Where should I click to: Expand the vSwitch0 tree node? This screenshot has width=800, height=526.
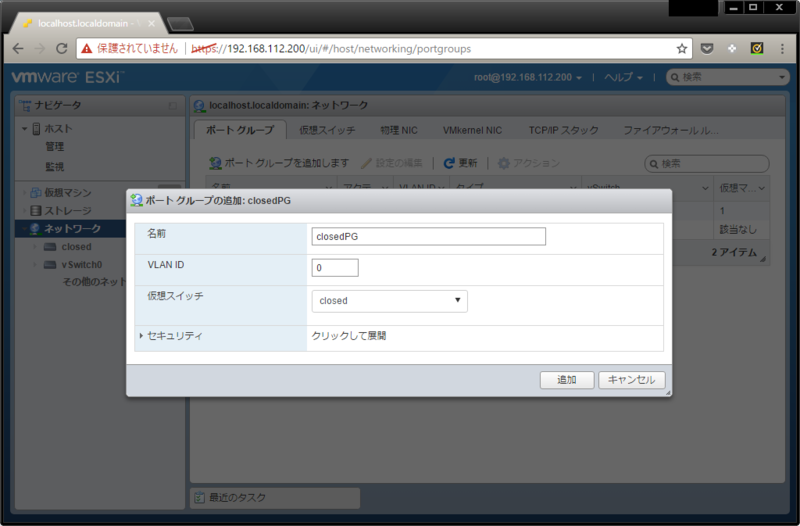click(x=35, y=265)
